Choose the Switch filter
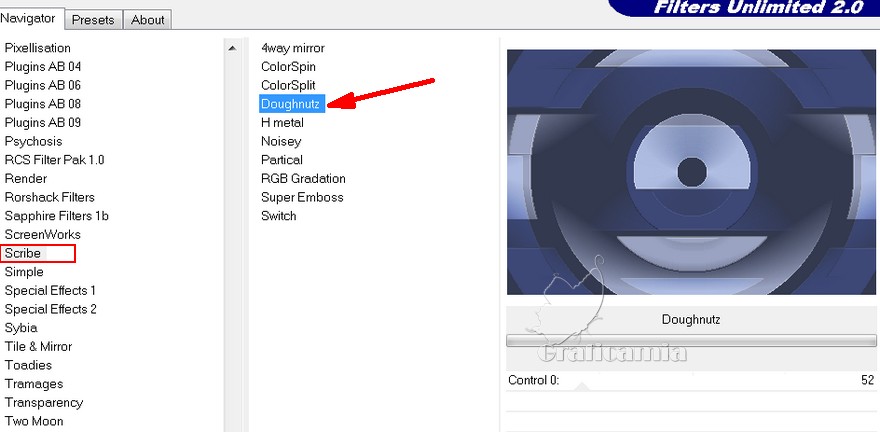880x432 pixels. coord(278,216)
